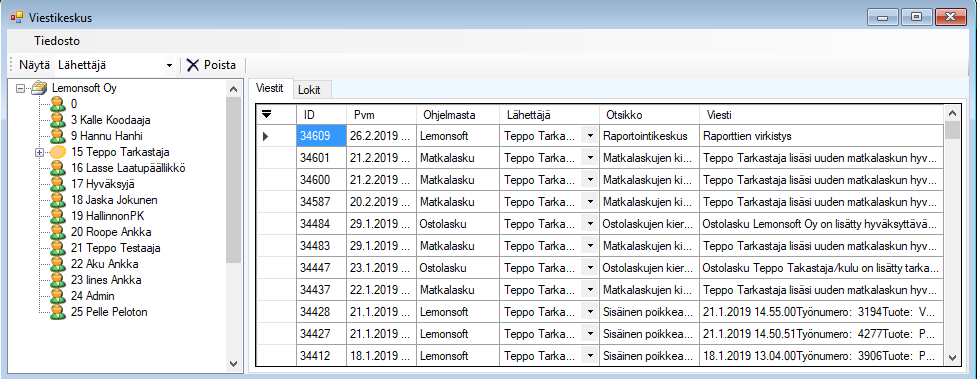This screenshot has width=977, height=379.
Task: Click the message grid scroll-down arrow
Action: click(952, 358)
